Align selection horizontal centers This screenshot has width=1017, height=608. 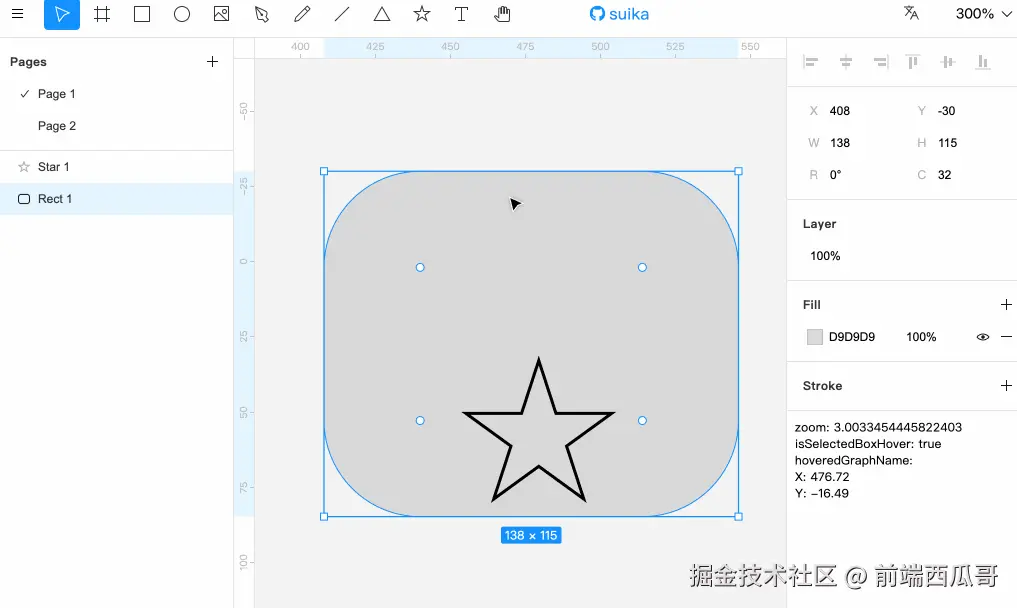tap(846, 62)
